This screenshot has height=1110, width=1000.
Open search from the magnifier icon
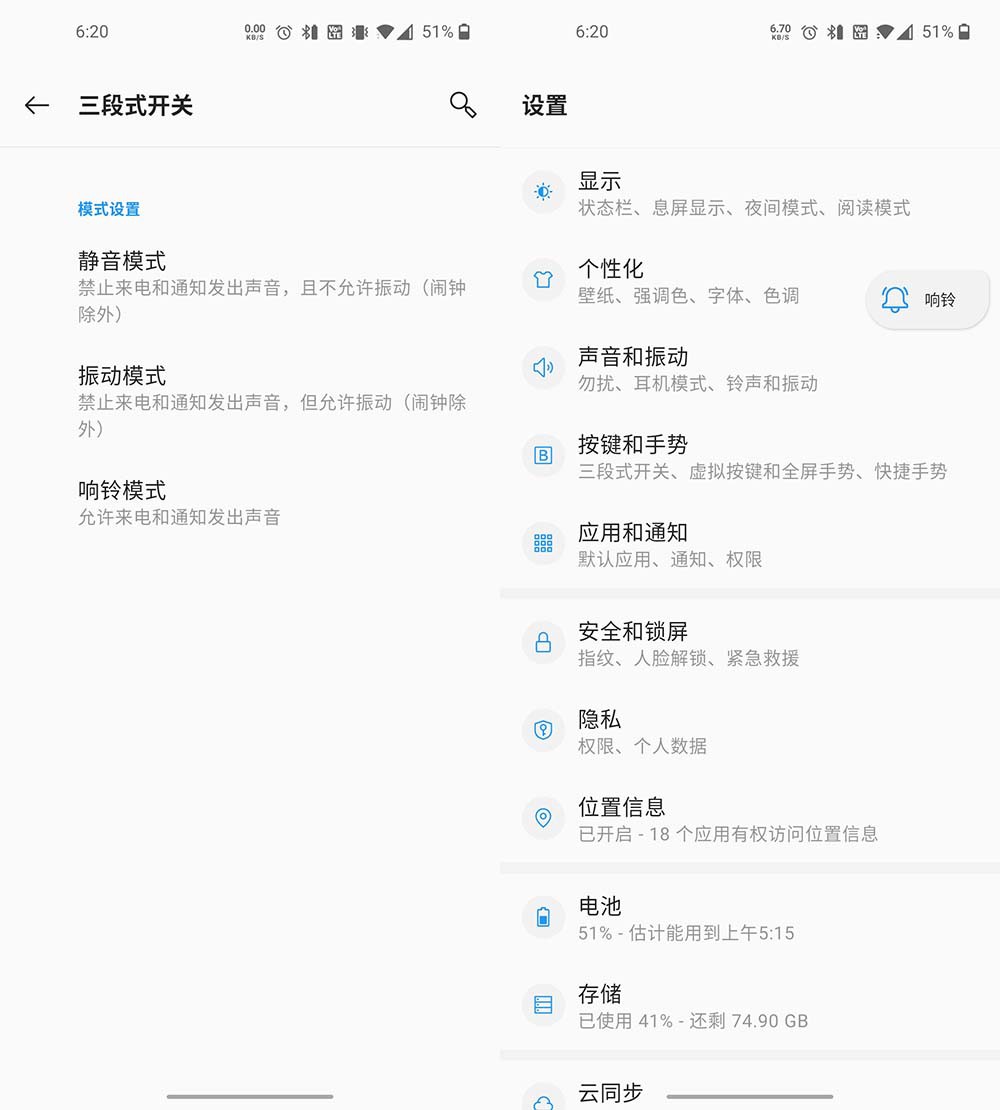[x=462, y=104]
